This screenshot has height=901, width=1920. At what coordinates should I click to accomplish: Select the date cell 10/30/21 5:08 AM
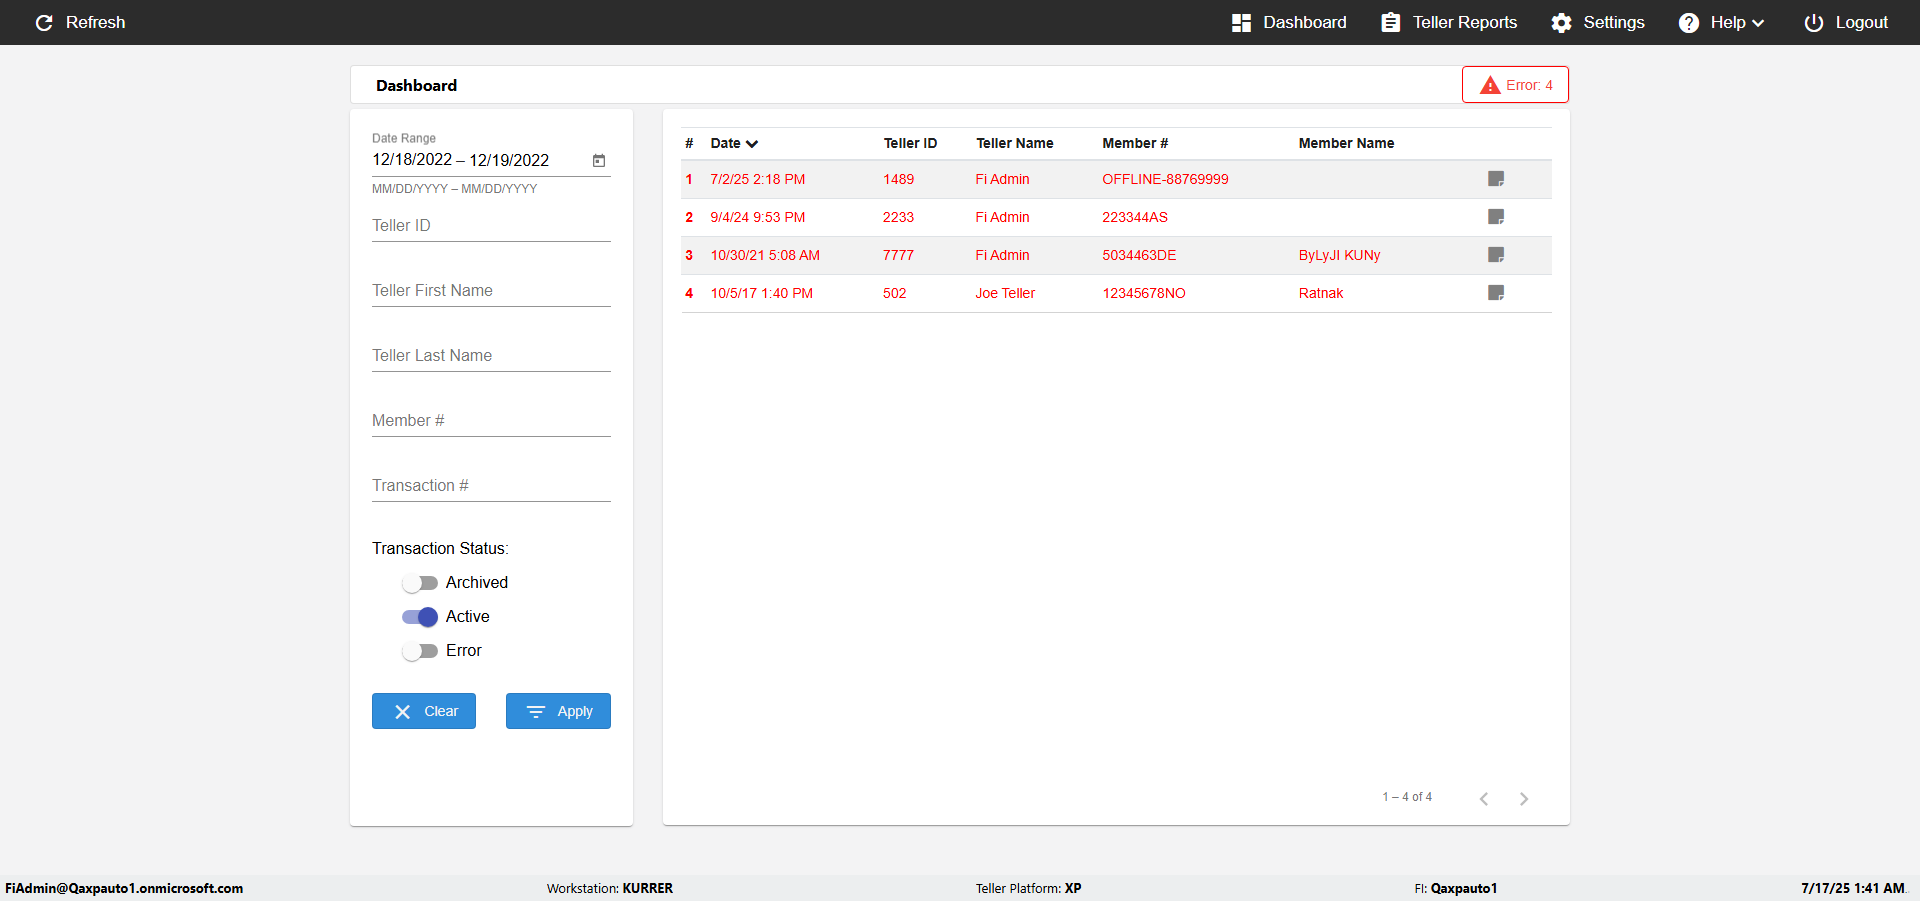point(765,255)
